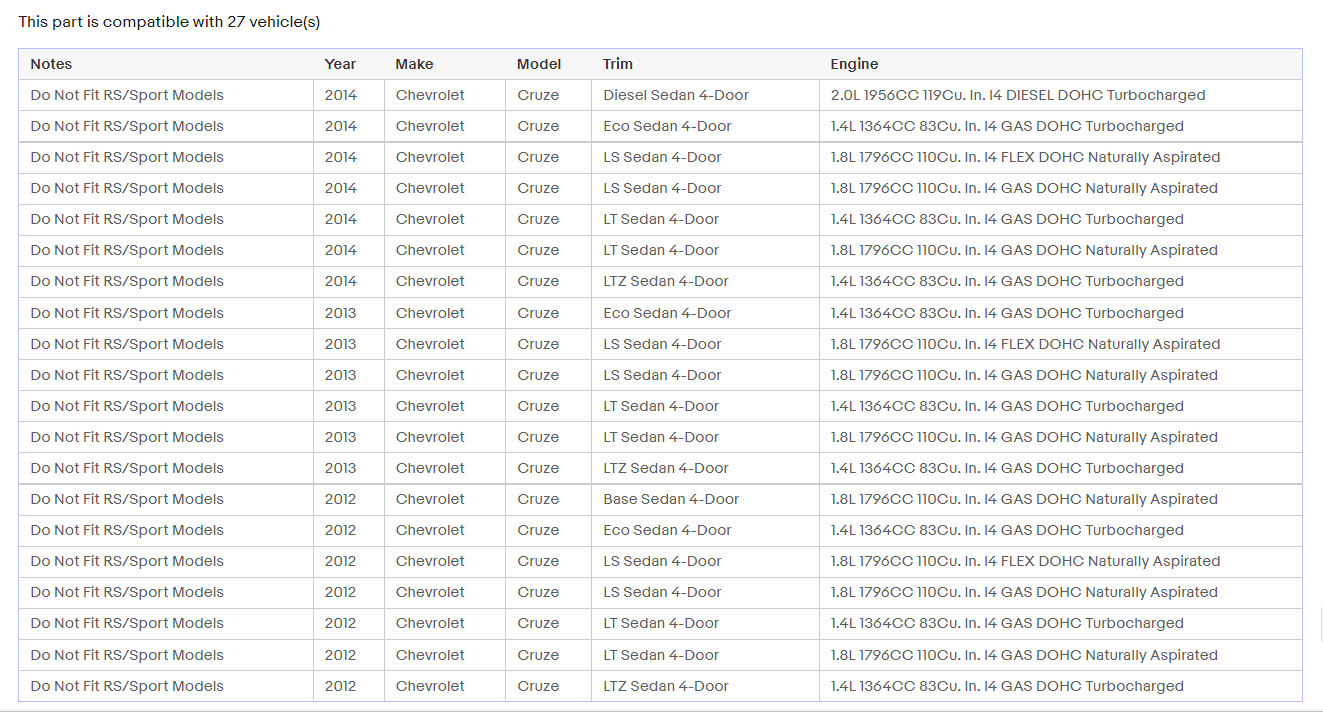1323x712 pixels.
Task: Click the Year column header
Action: coord(340,64)
